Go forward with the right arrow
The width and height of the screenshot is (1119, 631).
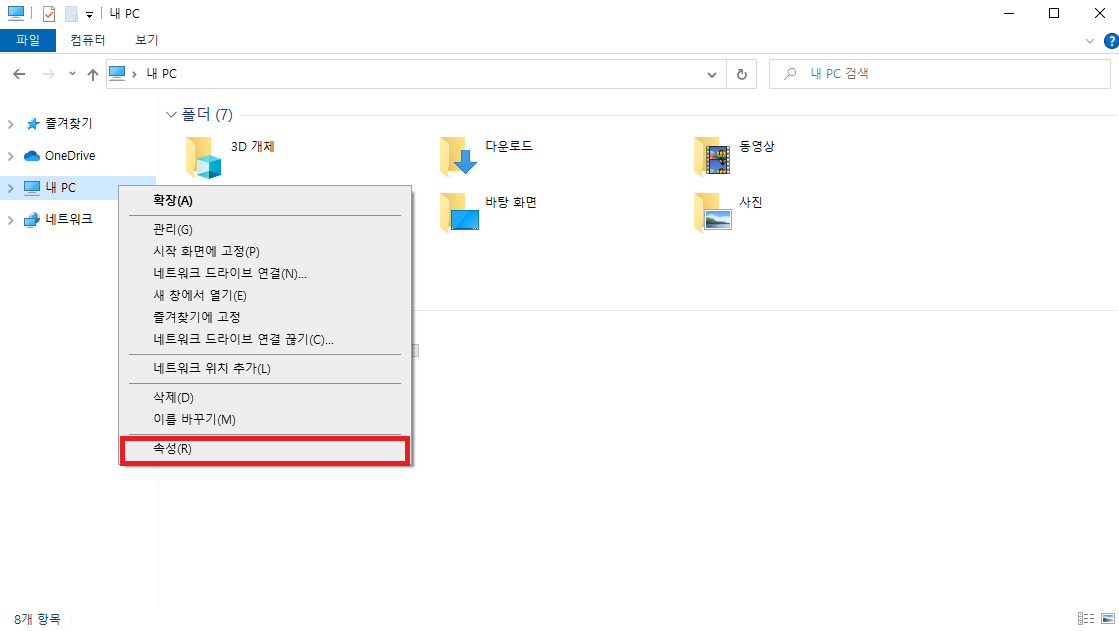tap(49, 74)
